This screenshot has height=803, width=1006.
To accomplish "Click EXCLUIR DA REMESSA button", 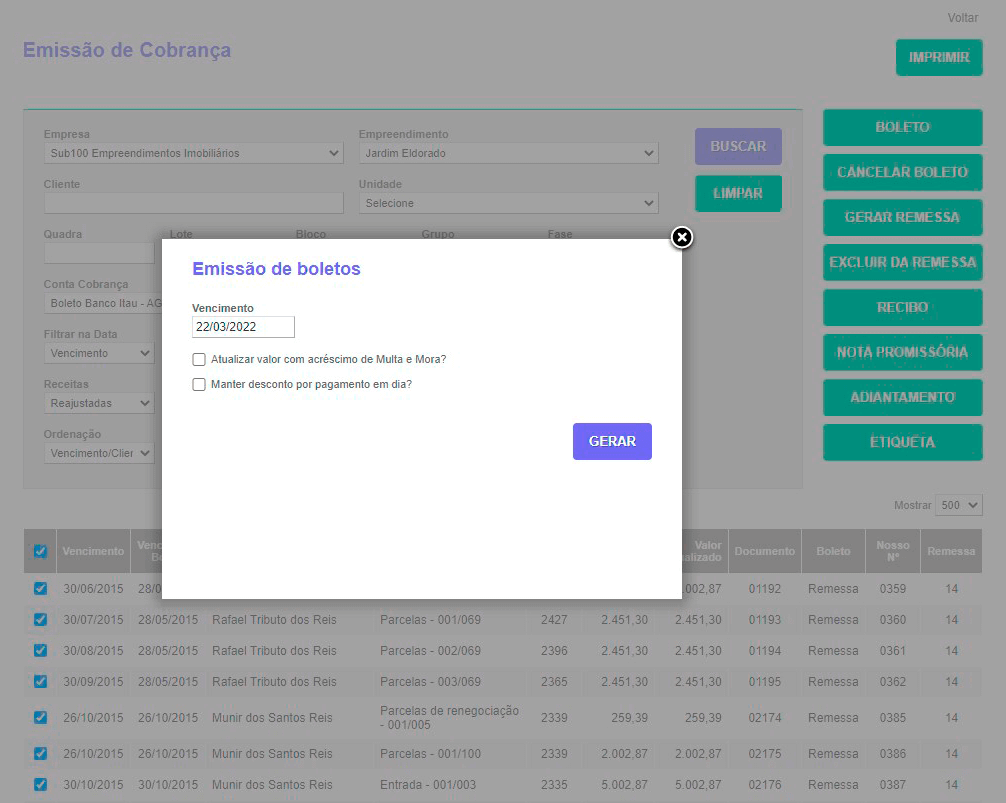I will pos(902,262).
